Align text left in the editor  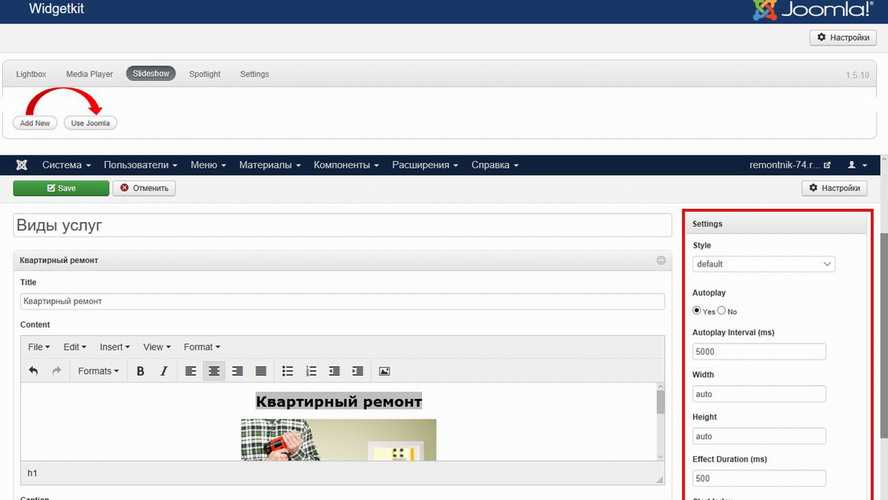tap(190, 371)
